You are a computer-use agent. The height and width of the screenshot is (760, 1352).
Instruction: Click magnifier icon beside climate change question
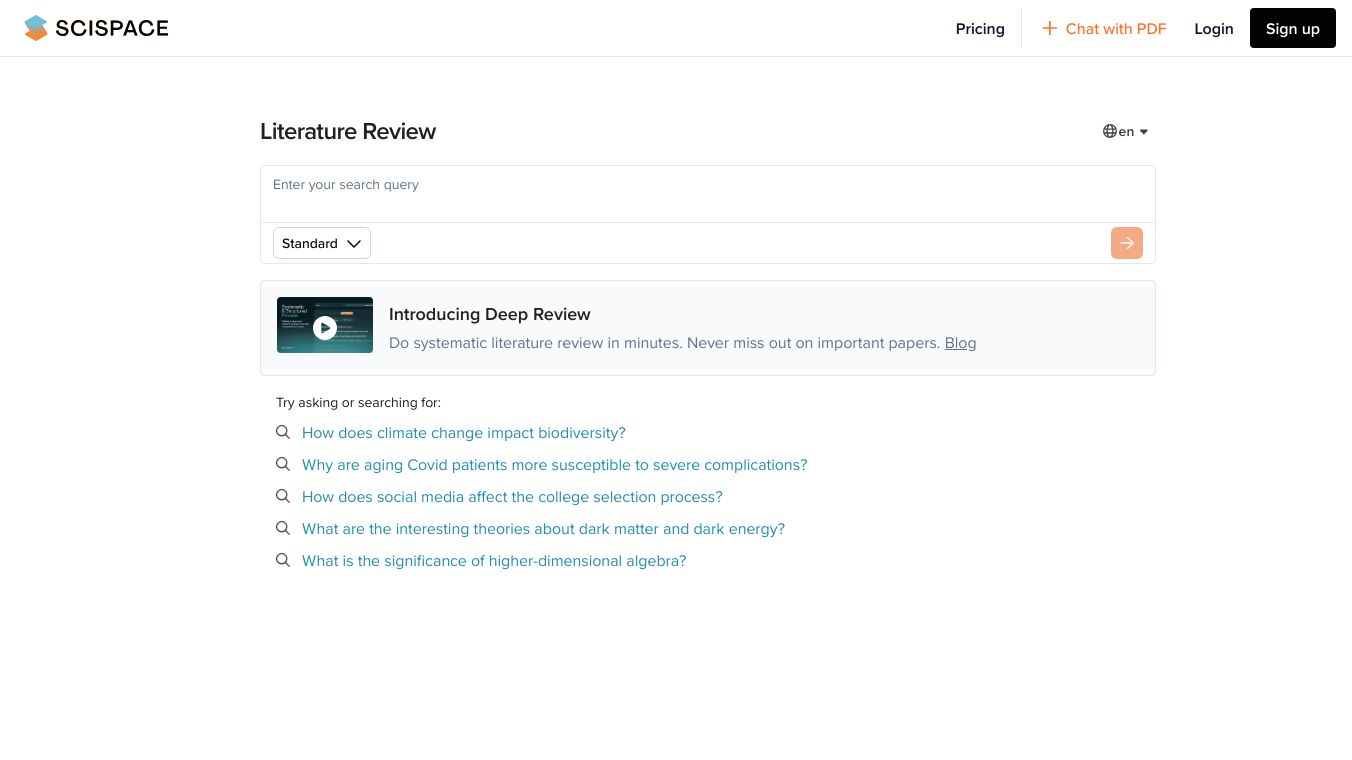283,433
